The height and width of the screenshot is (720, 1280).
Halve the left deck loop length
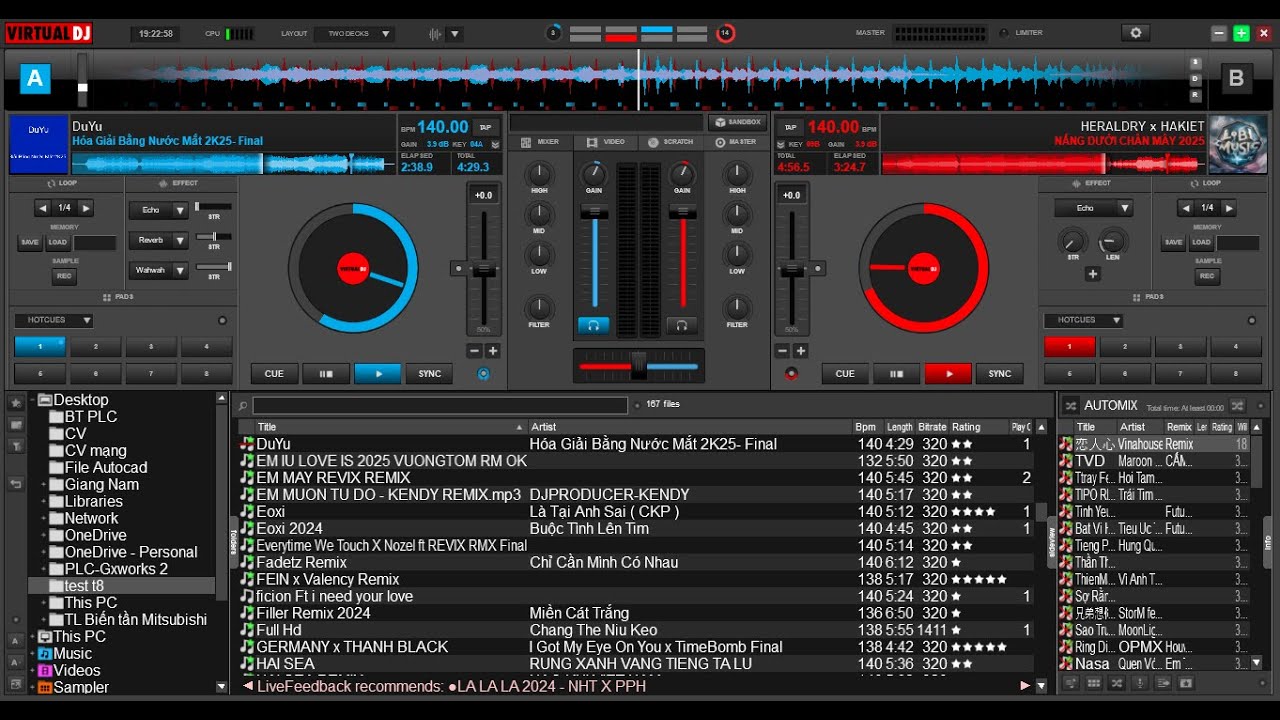(x=42, y=208)
